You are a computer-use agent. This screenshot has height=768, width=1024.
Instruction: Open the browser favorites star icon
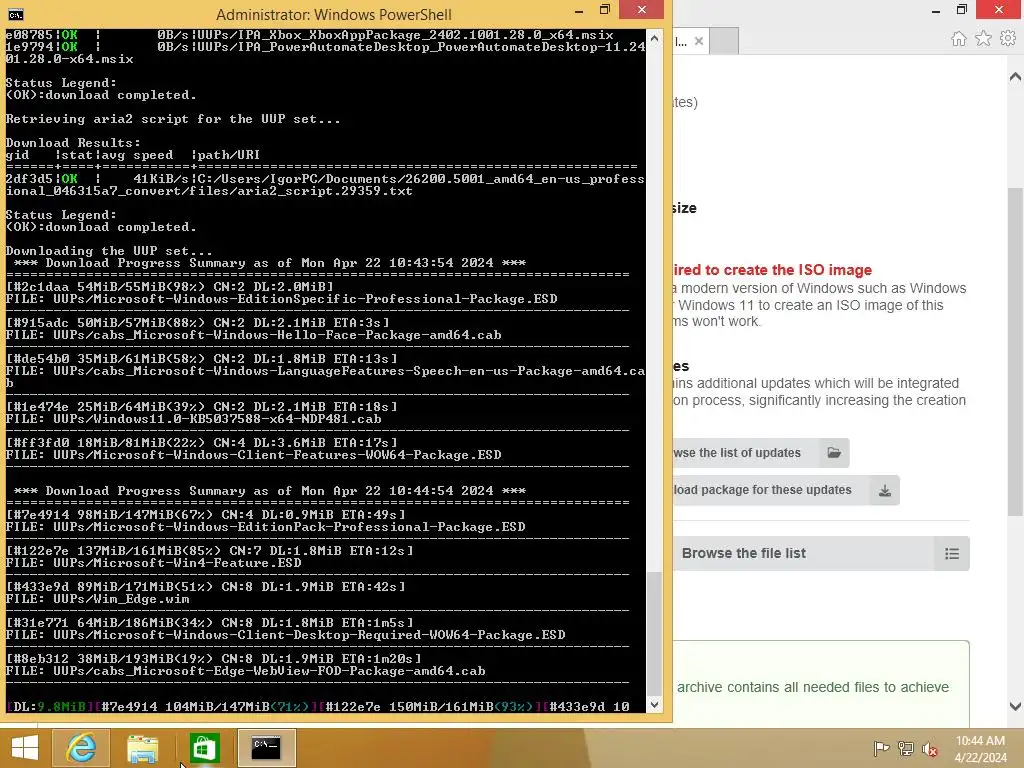[x=983, y=39]
